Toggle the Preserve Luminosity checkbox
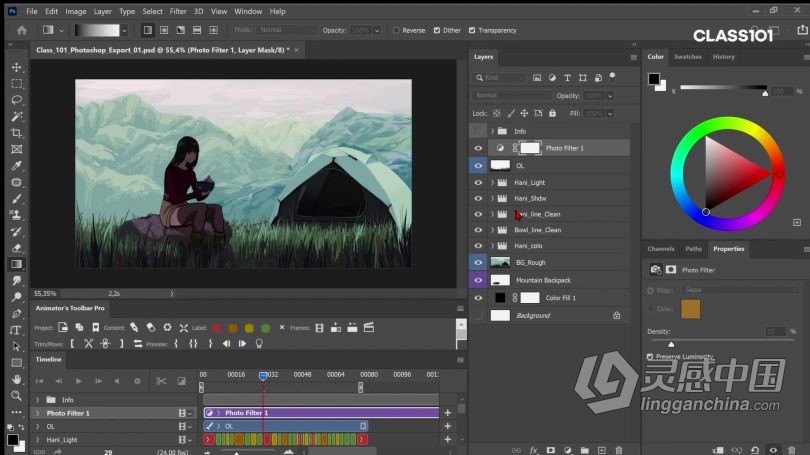The height and width of the screenshot is (455, 810). (x=650, y=357)
